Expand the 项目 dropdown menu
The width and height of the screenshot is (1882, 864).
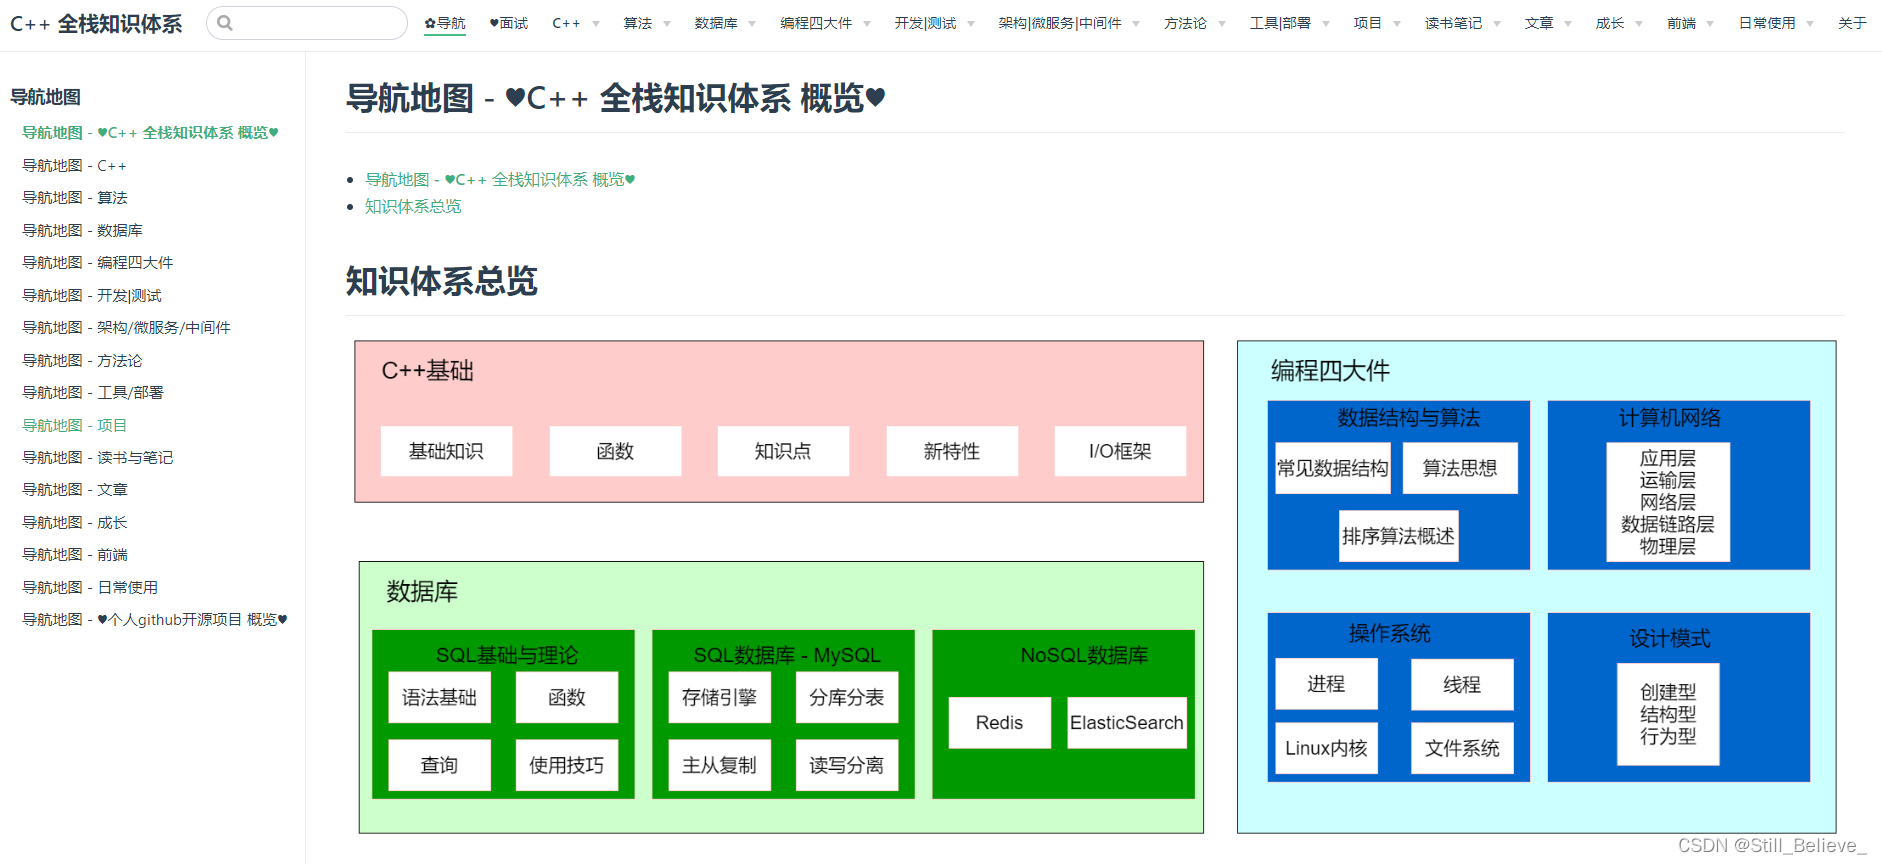[1377, 23]
